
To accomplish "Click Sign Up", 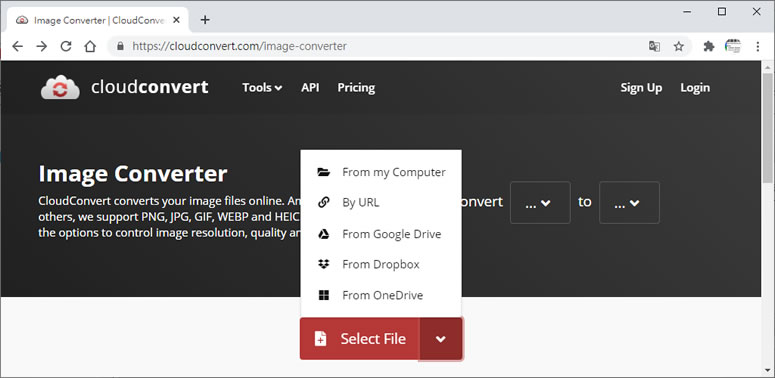I will (641, 88).
